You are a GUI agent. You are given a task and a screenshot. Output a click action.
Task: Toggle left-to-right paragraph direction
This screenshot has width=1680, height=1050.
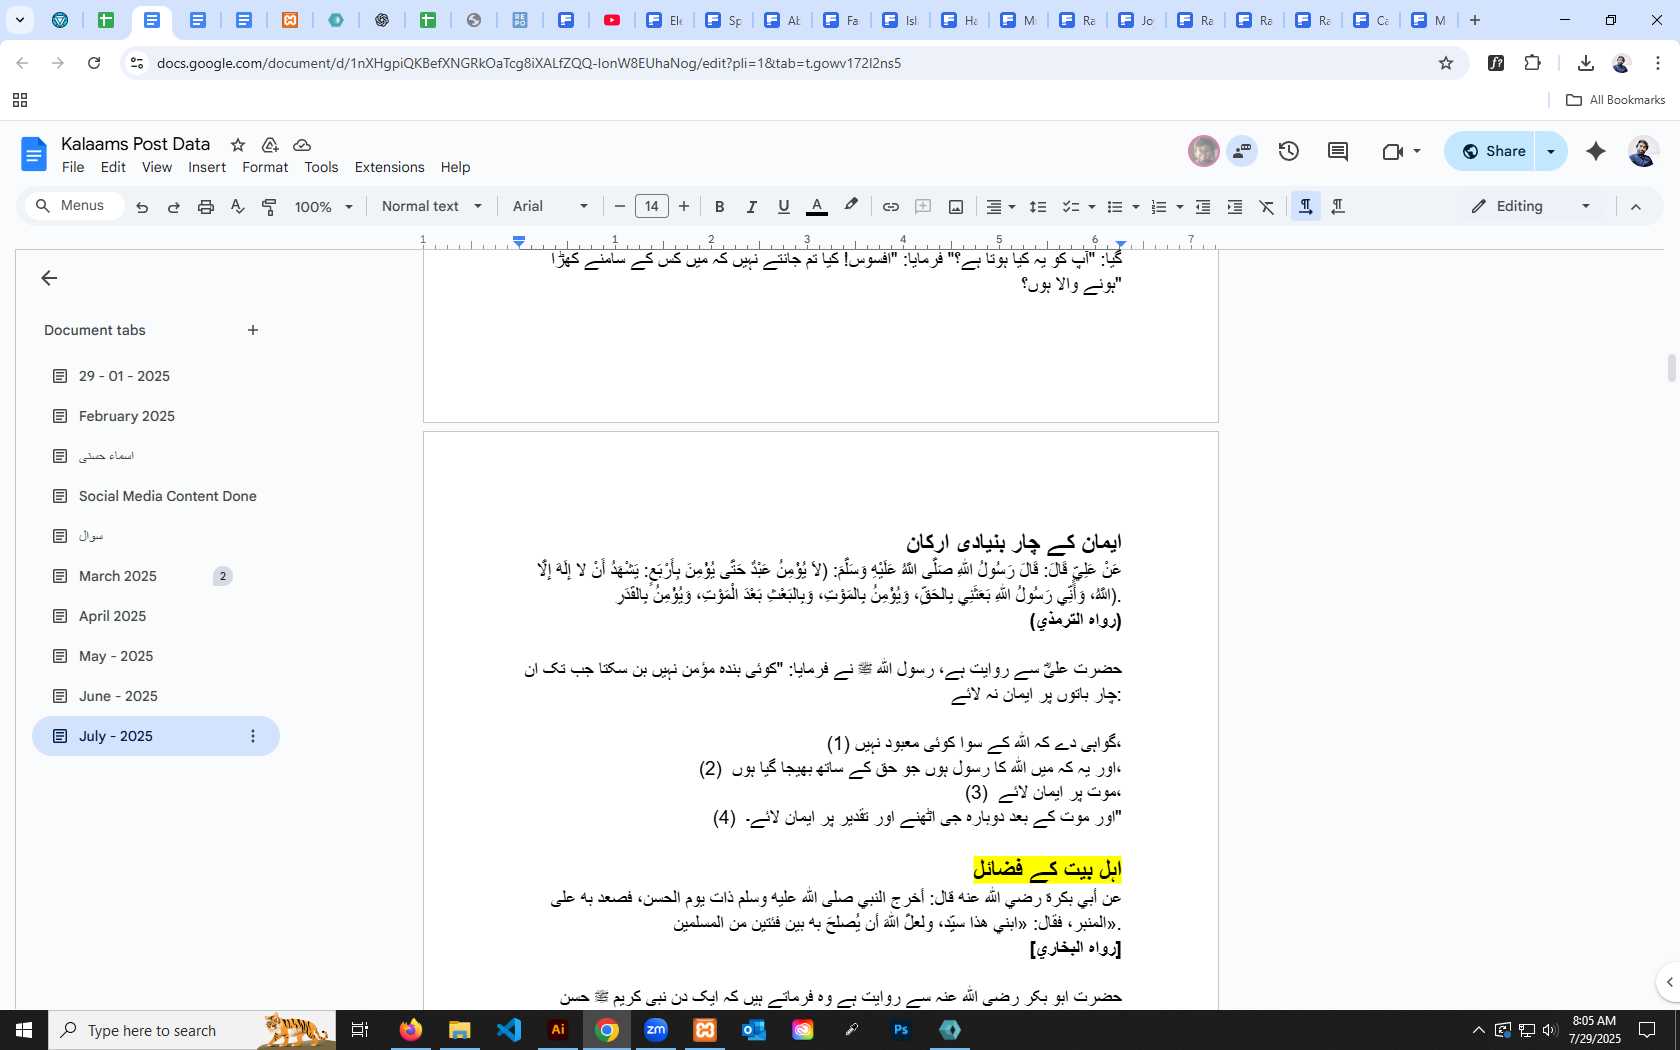1305,207
